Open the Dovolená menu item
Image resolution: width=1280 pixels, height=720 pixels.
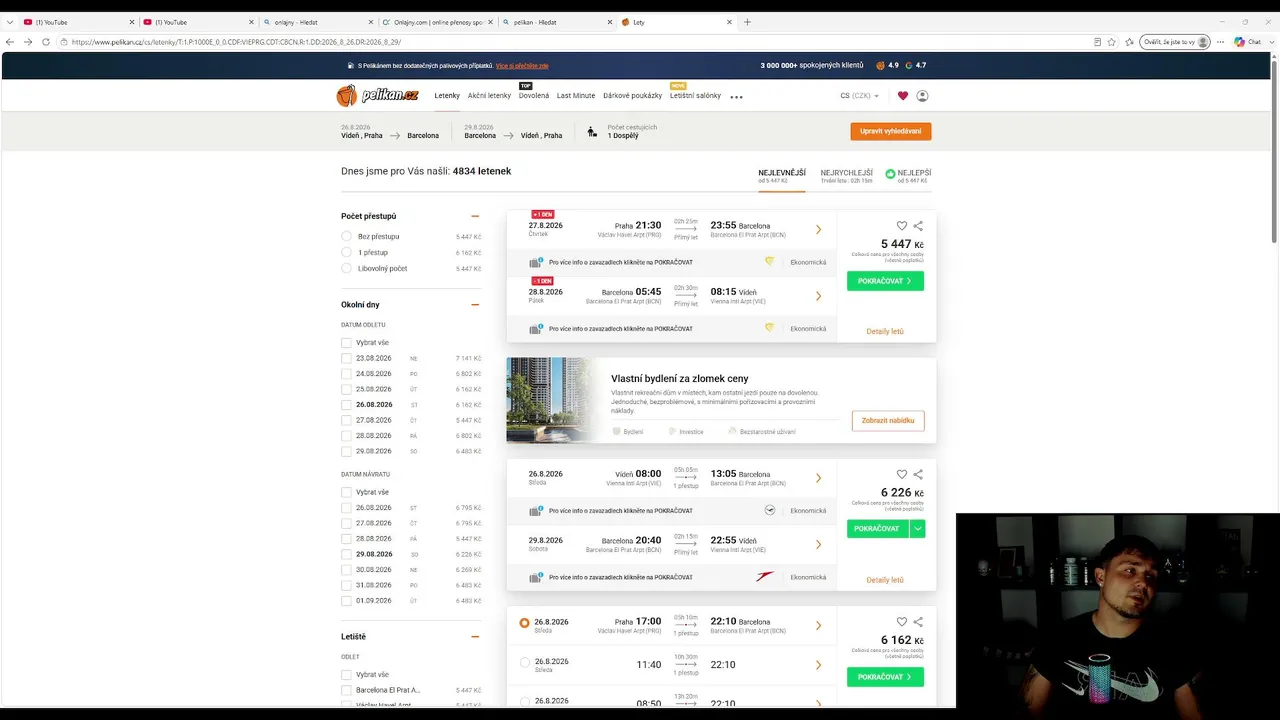pos(534,96)
